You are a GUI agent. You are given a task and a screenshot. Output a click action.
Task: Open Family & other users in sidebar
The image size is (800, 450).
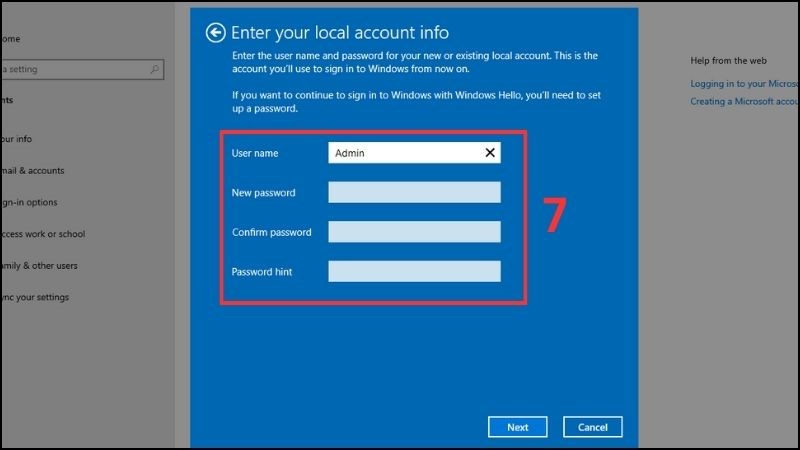[39, 265]
